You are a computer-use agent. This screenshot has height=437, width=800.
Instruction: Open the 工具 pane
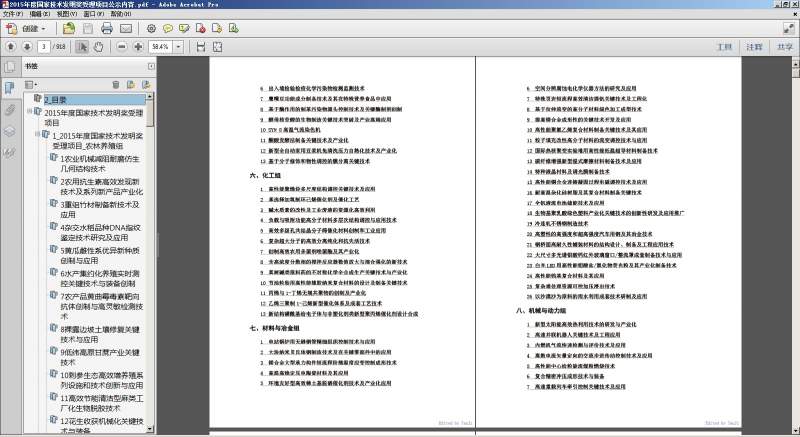[724, 47]
